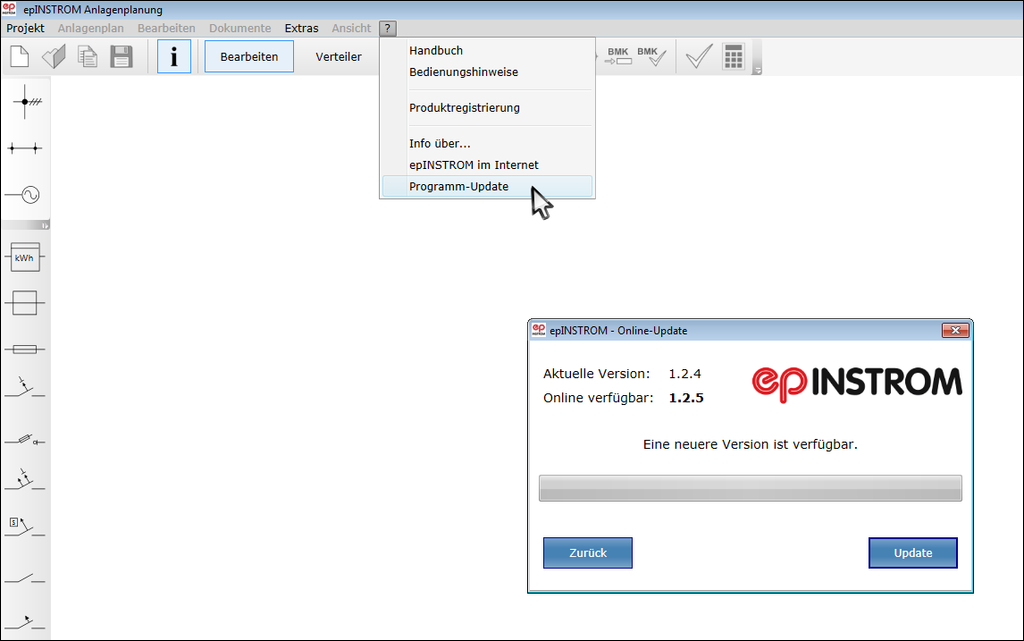Image resolution: width=1024 pixels, height=641 pixels.
Task: Select the double-arrow breaker switch symbol
Action: [25, 480]
